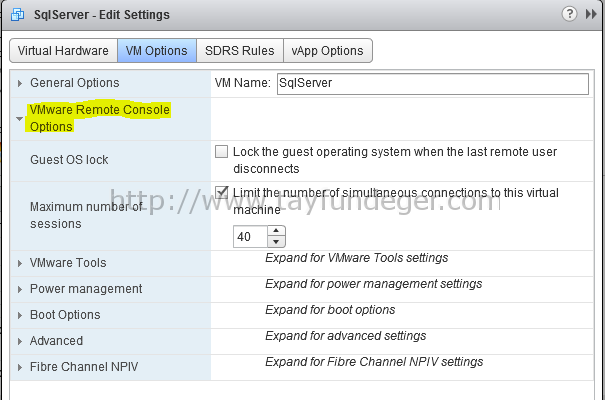Expand the Fibre Channel NPIV arrow

(x=20, y=367)
